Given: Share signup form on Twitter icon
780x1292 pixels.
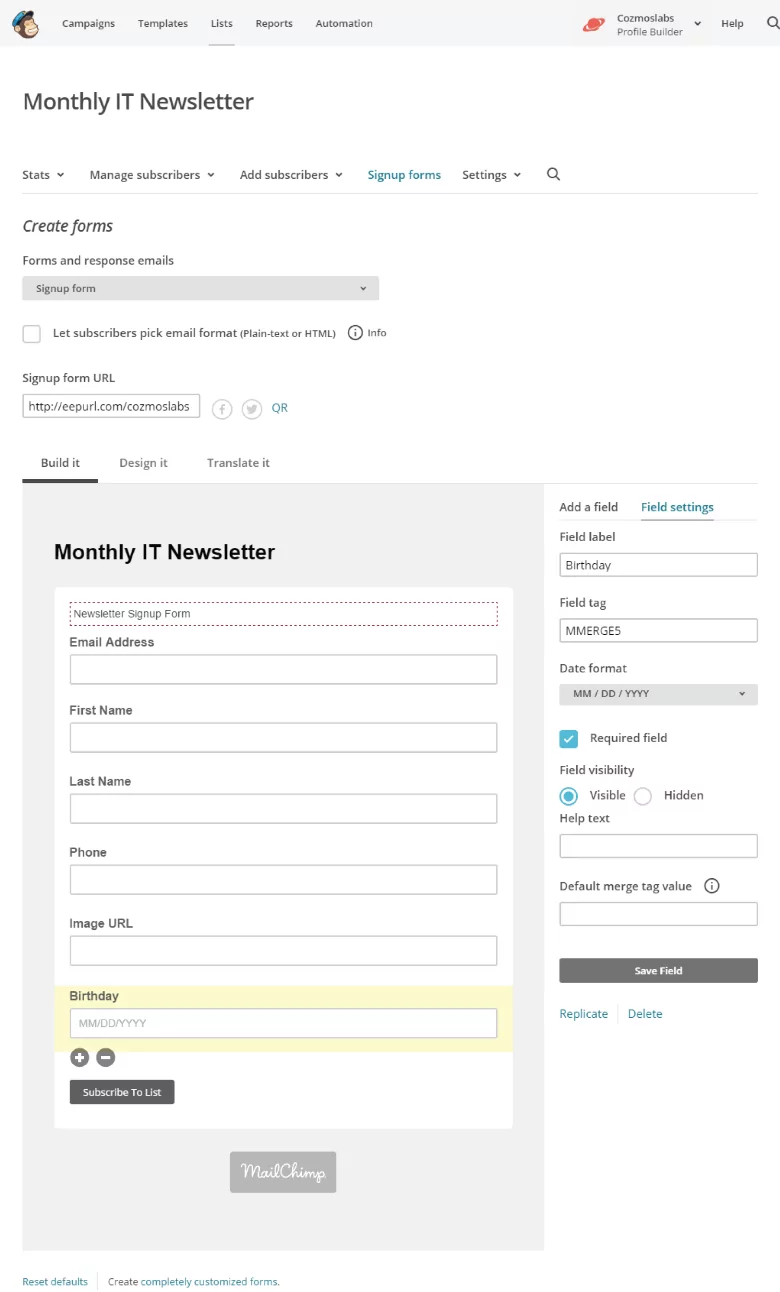Looking at the screenshot, I should [252, 409].
